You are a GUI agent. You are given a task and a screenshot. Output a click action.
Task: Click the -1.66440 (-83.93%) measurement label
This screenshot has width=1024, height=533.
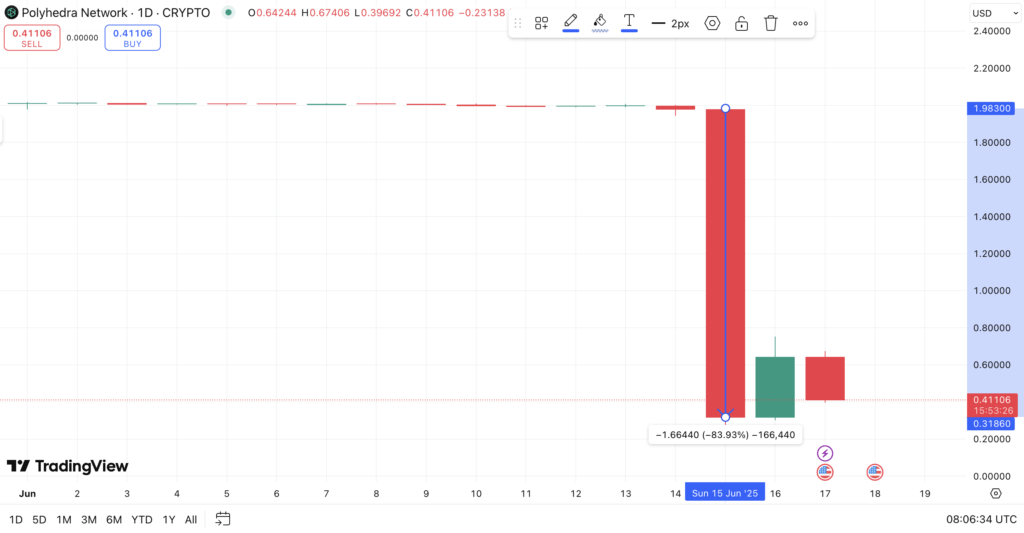coord(725,435)
